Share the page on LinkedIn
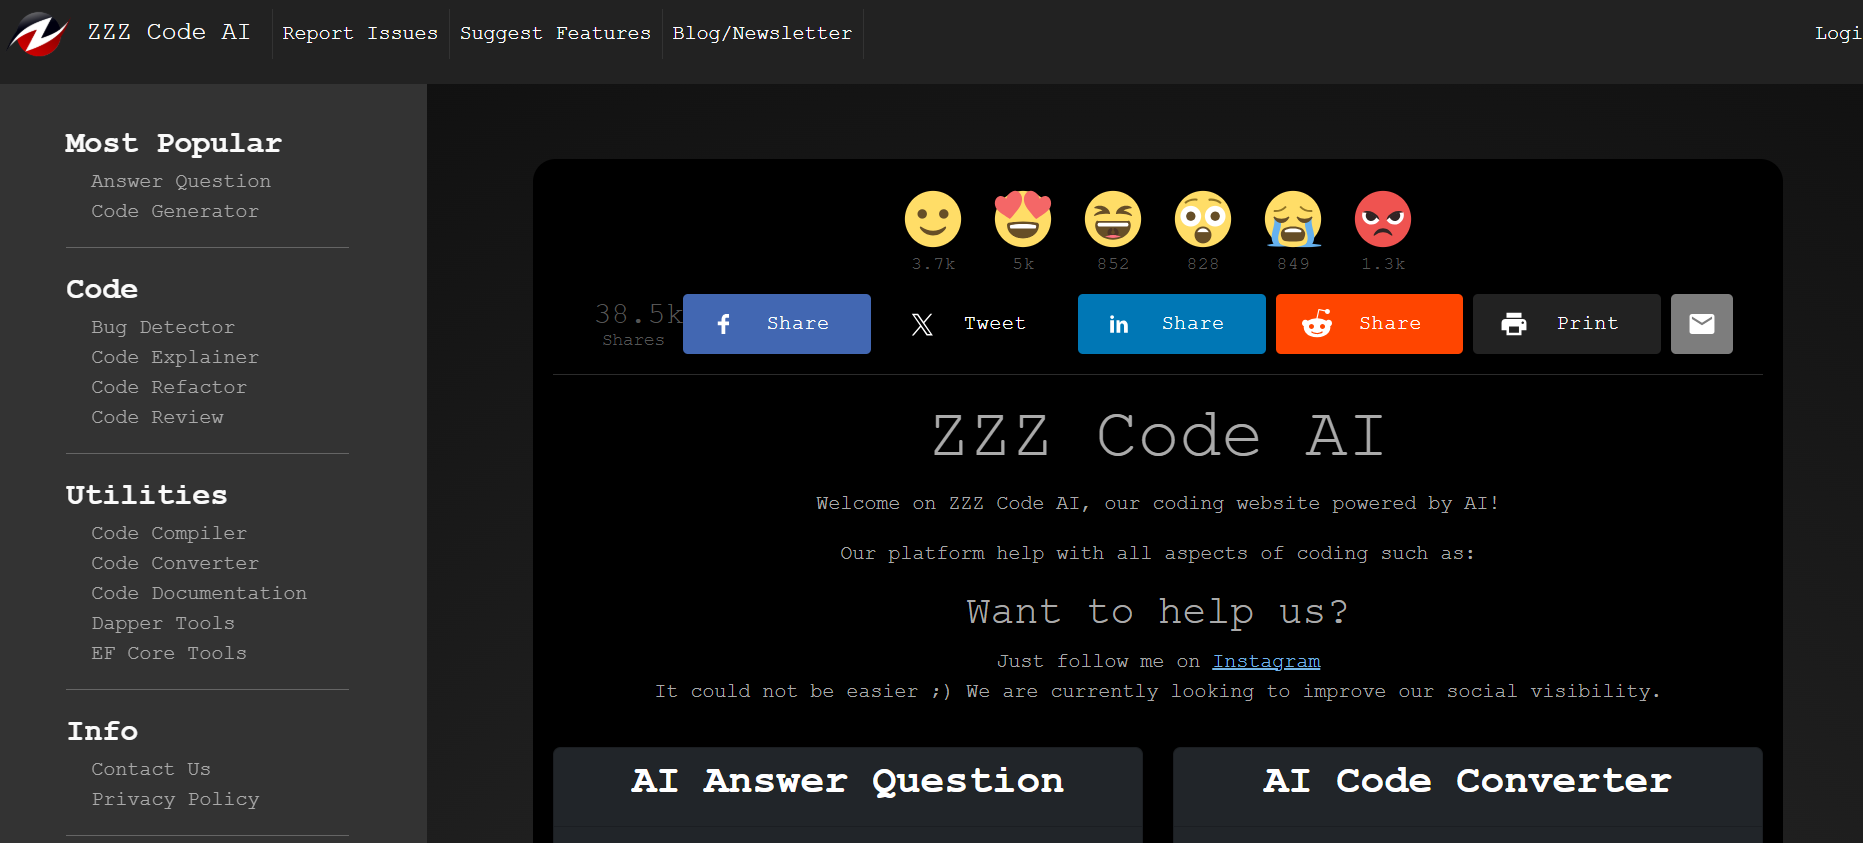 [1171, 324]
